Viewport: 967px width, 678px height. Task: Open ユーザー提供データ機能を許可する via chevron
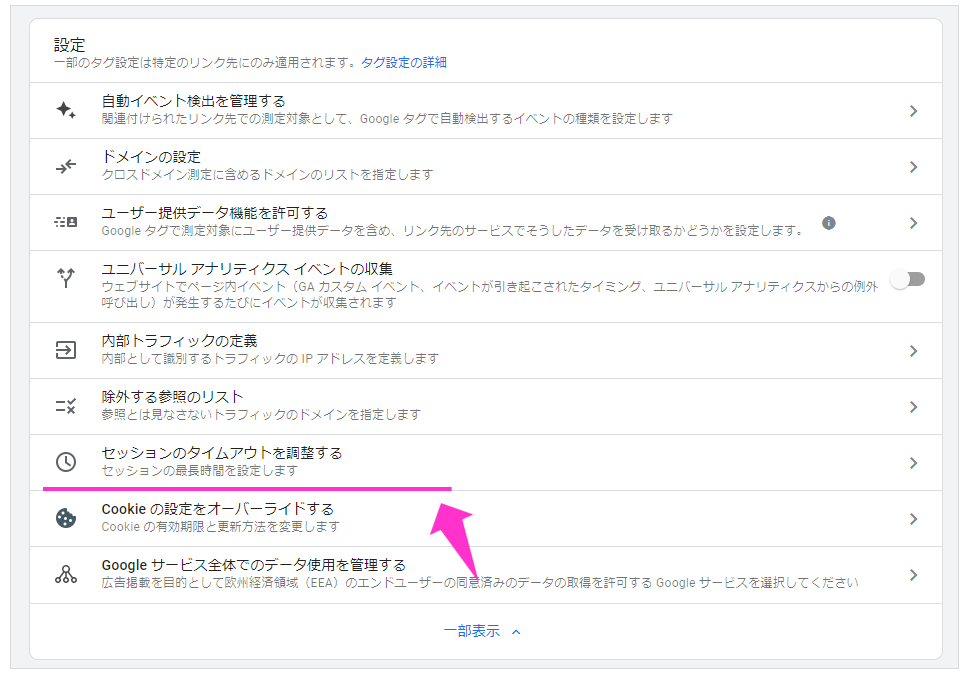coord(913,223)
